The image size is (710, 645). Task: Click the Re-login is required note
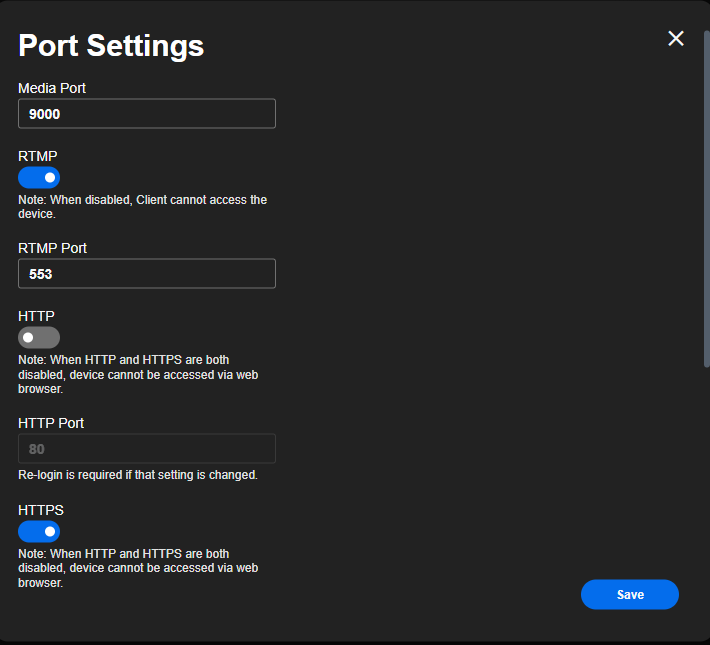(138, 475)
